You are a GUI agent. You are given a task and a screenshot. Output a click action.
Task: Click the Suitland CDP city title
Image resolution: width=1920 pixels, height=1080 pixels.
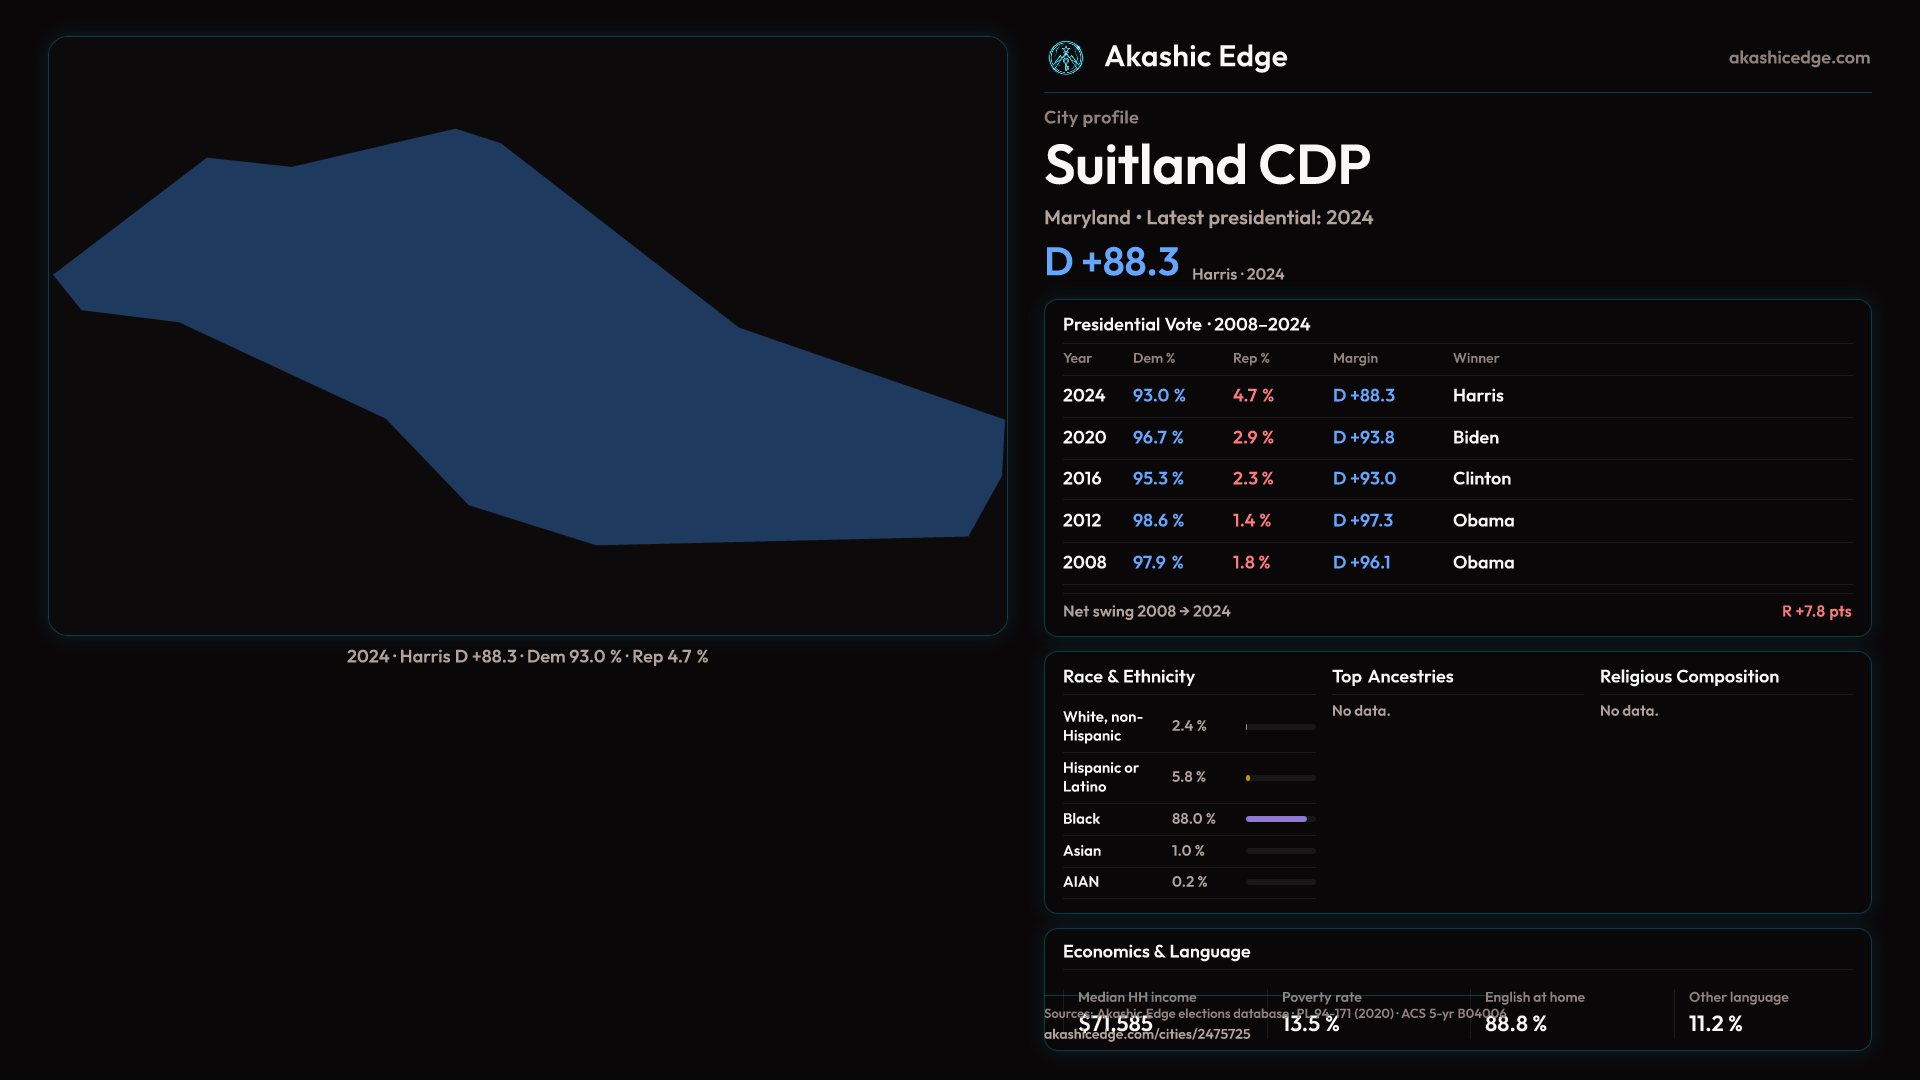click(x=1206, y=165)
